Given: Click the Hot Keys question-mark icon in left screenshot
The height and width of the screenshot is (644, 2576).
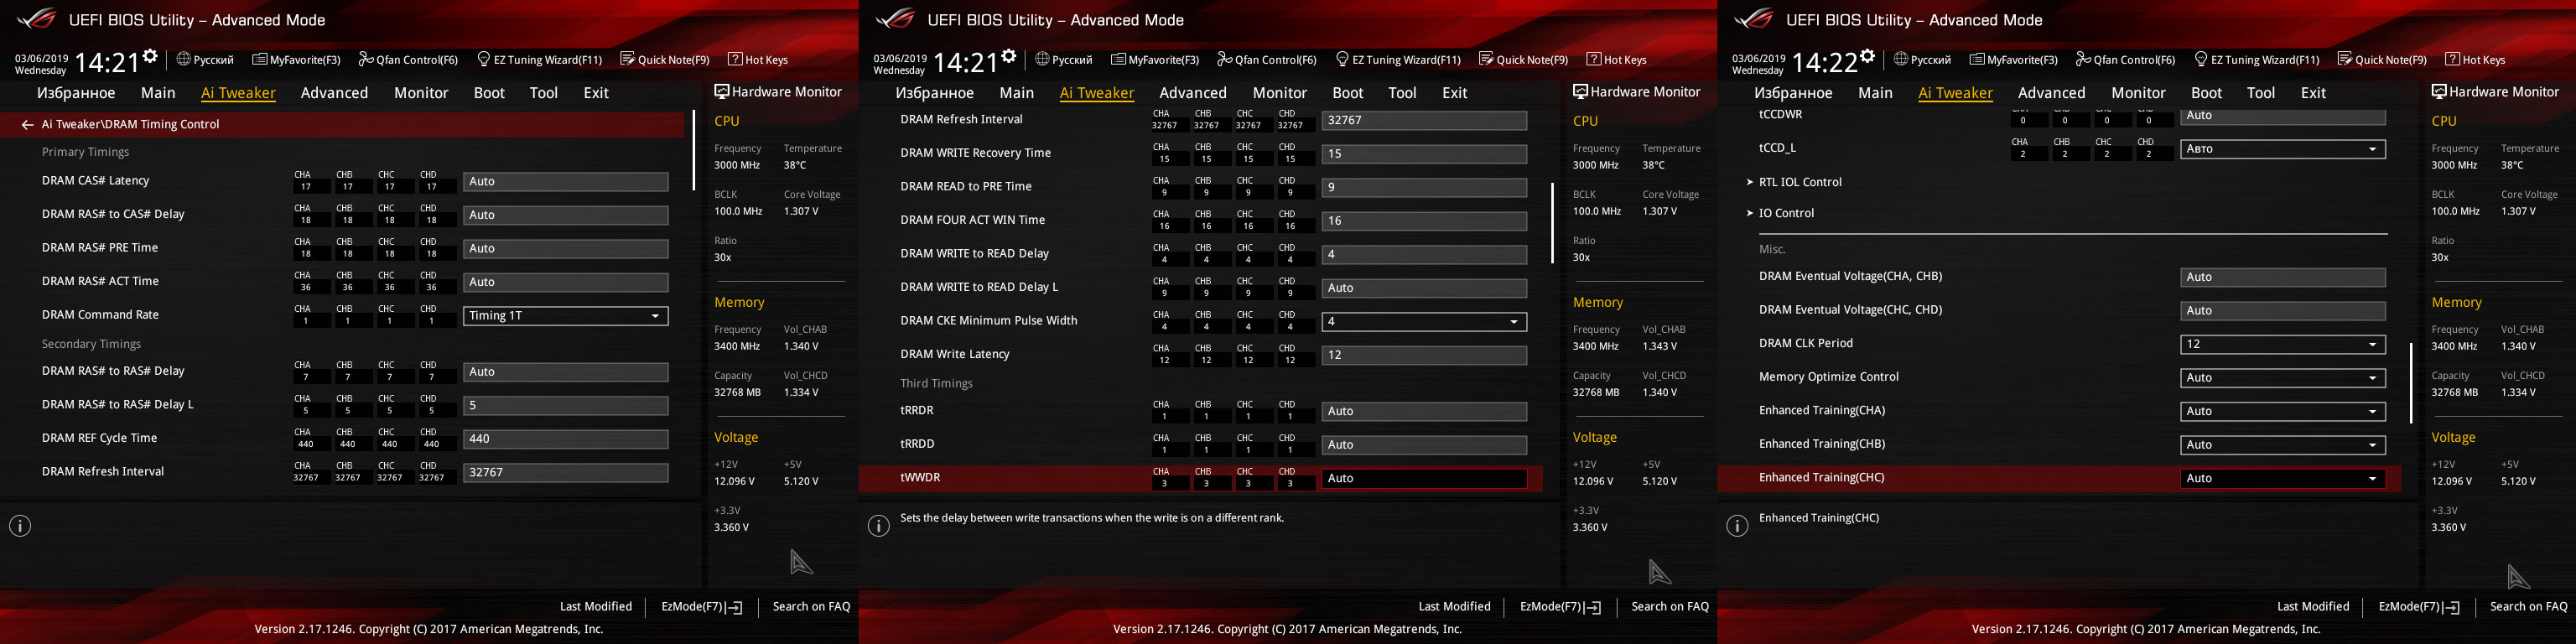Looking at the screenshot, I should click(735, 59).
